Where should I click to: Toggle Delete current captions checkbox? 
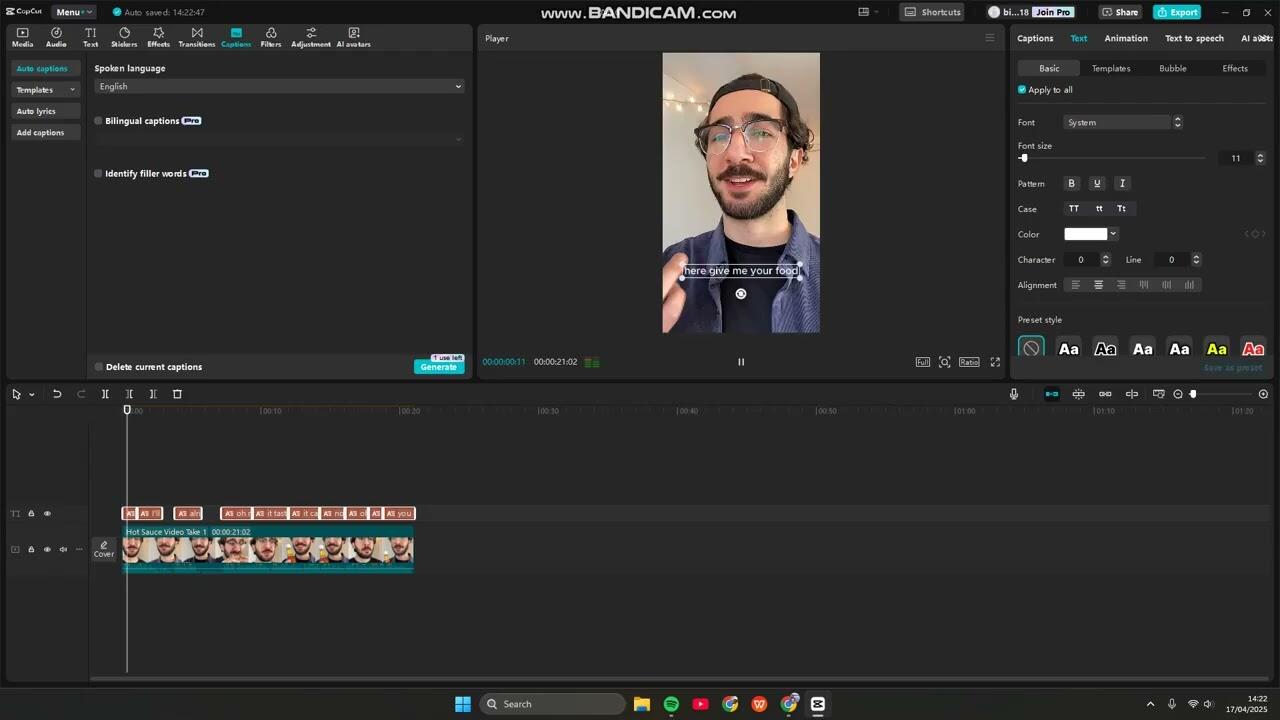(99, 367)
